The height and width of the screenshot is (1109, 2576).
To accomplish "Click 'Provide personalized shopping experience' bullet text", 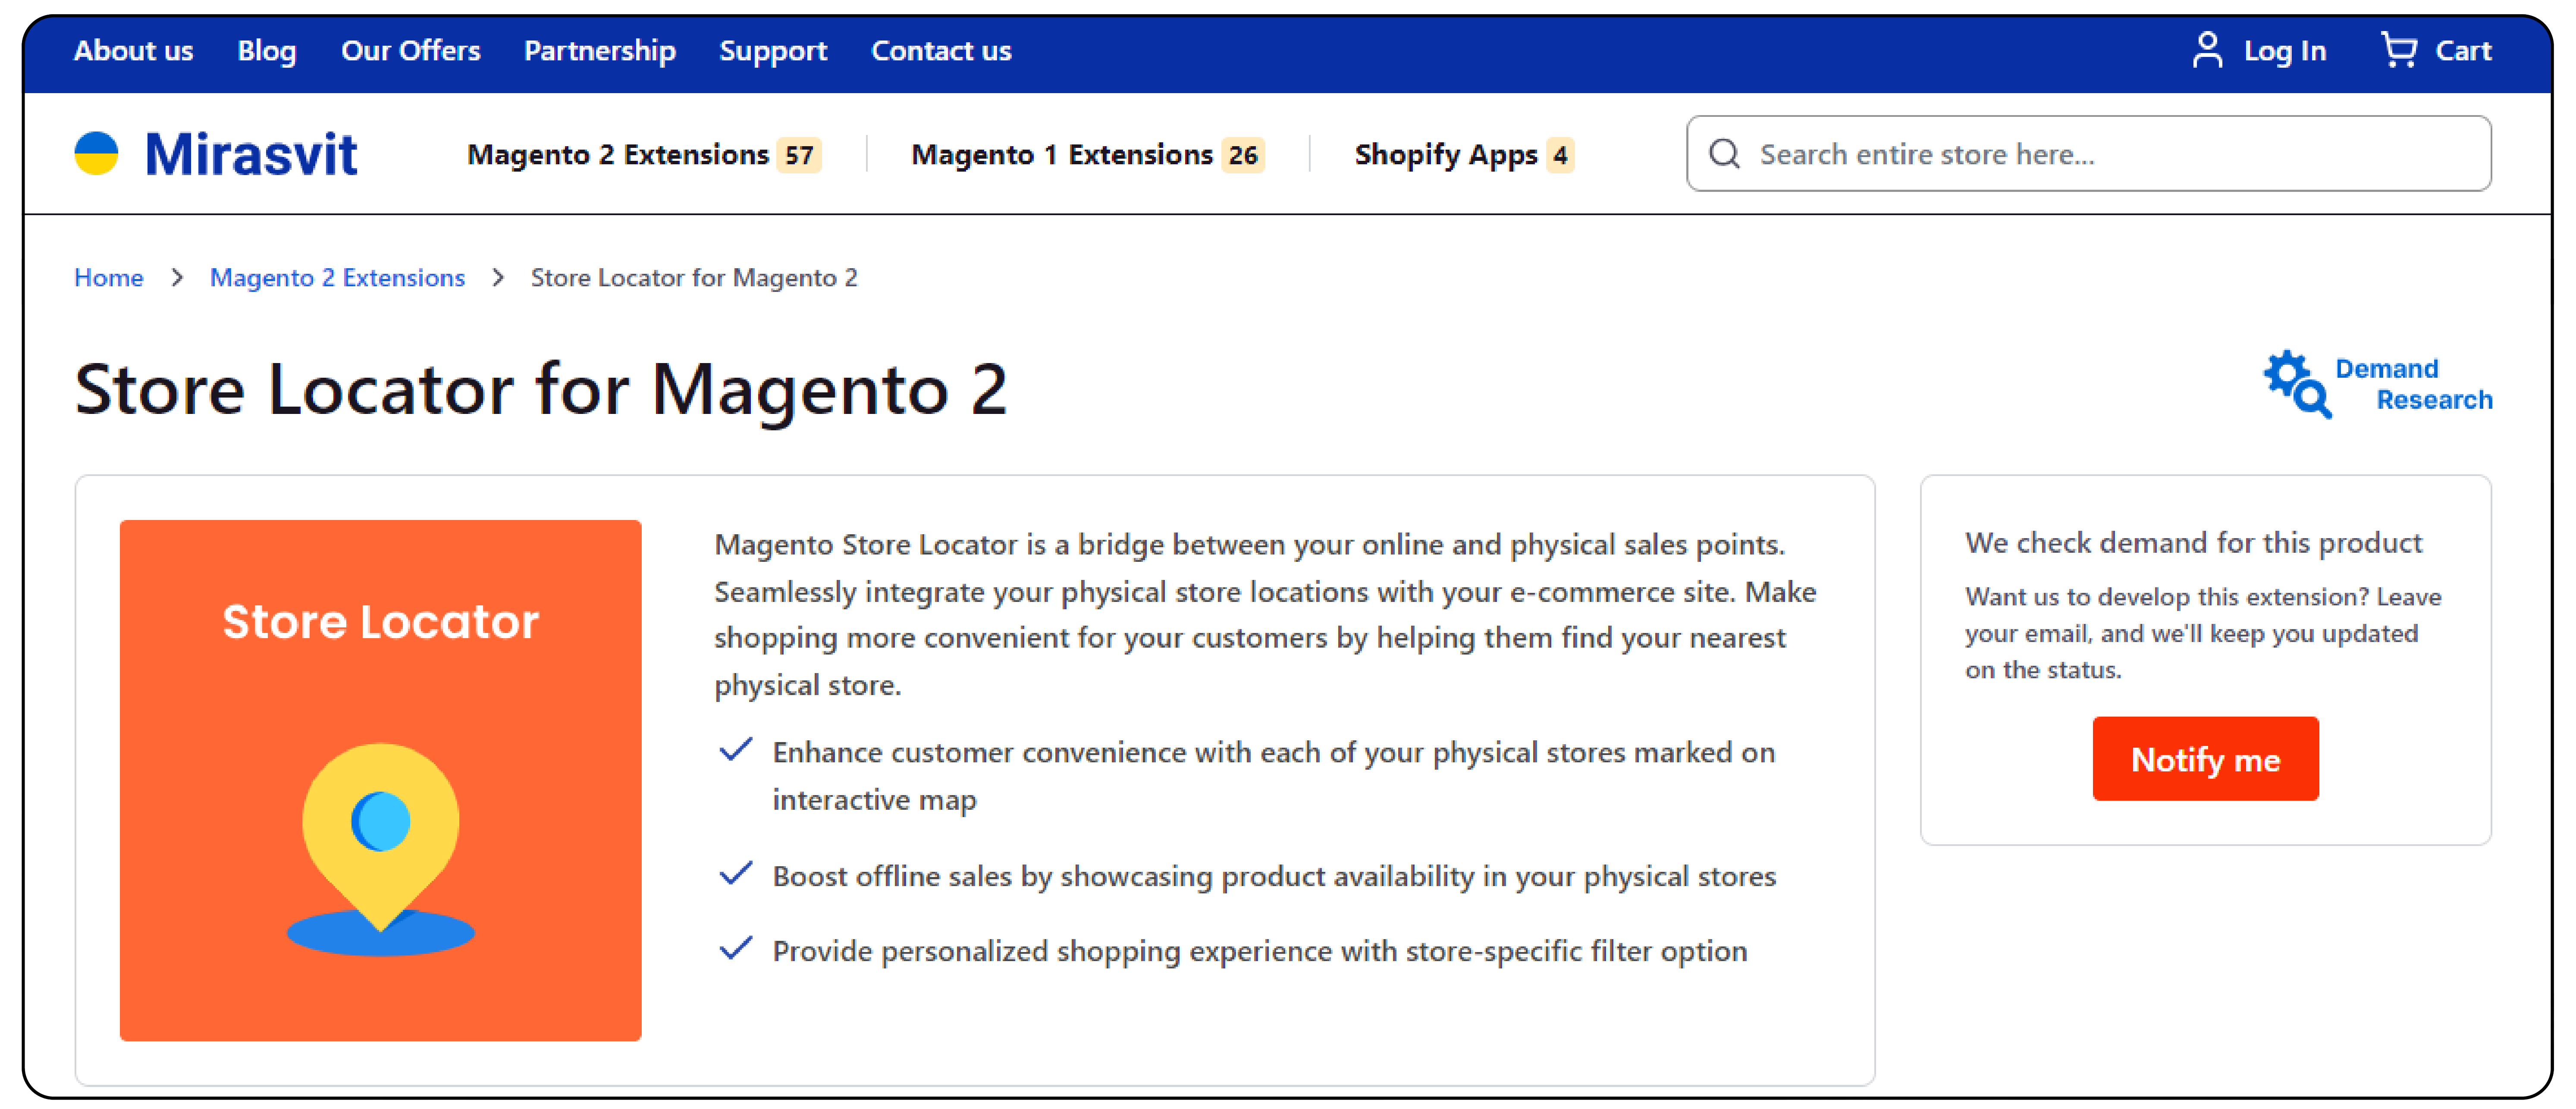I will click(1260, 951).
